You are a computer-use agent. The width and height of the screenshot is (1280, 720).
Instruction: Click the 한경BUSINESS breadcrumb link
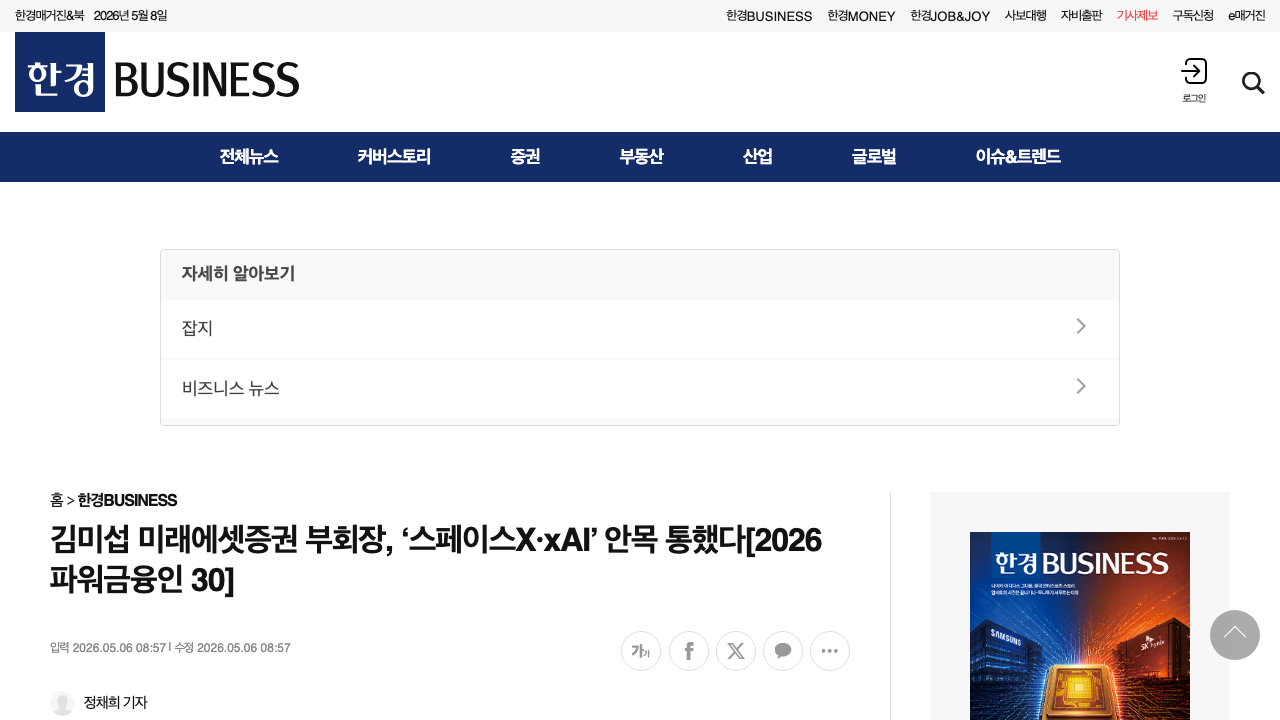click(x=127, y=500)
